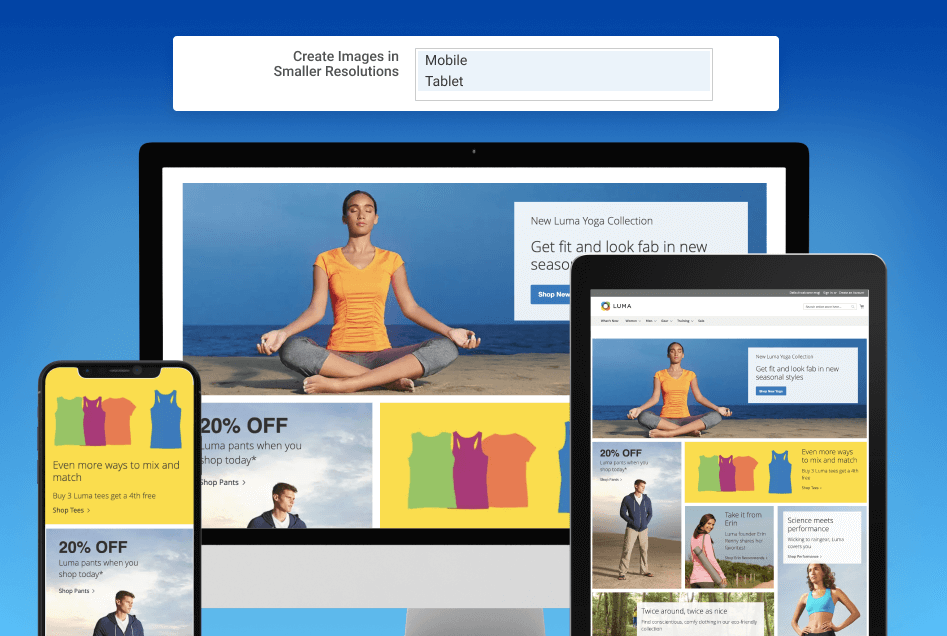The width and height of the screenshot is (947, 636).
Task: Open the Gear dropdown menu
Action: [x=666, y=320]
